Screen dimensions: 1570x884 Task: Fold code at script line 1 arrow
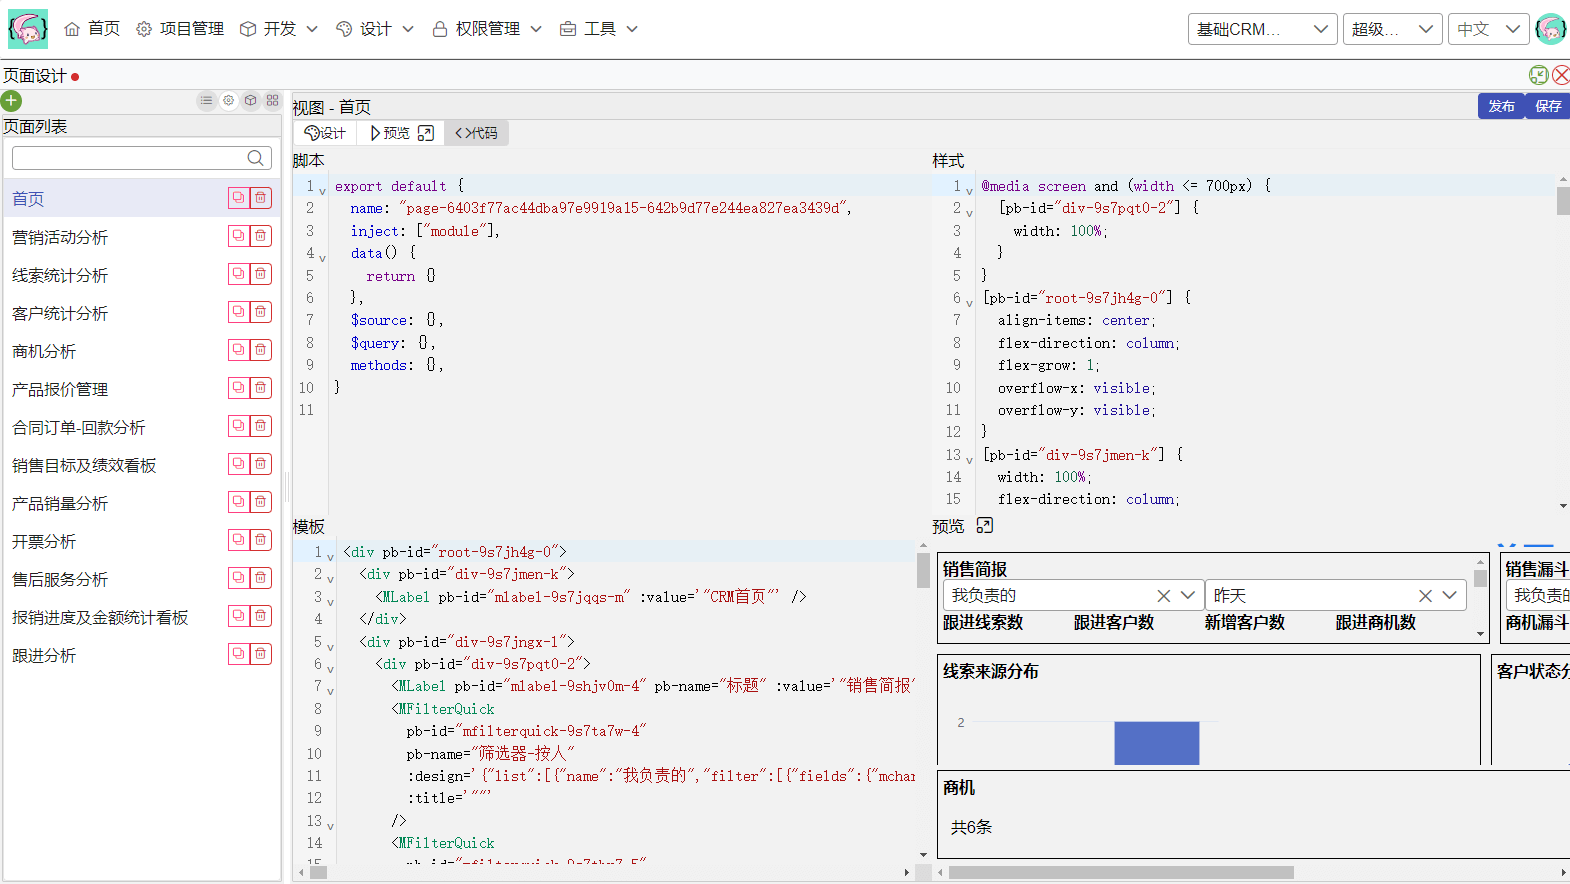(x=322, y=190)
